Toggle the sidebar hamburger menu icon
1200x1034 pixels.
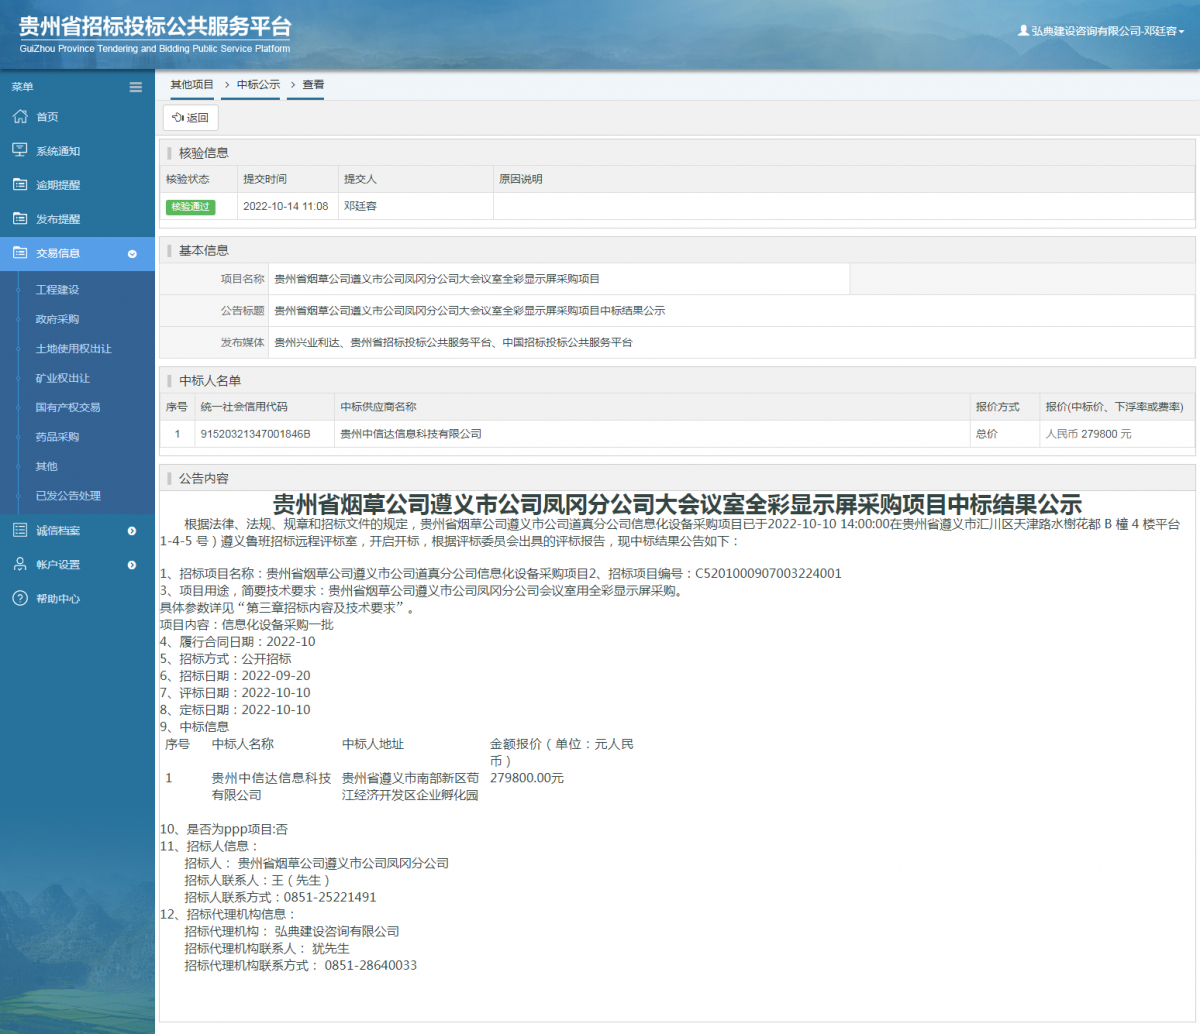[136, 87]
